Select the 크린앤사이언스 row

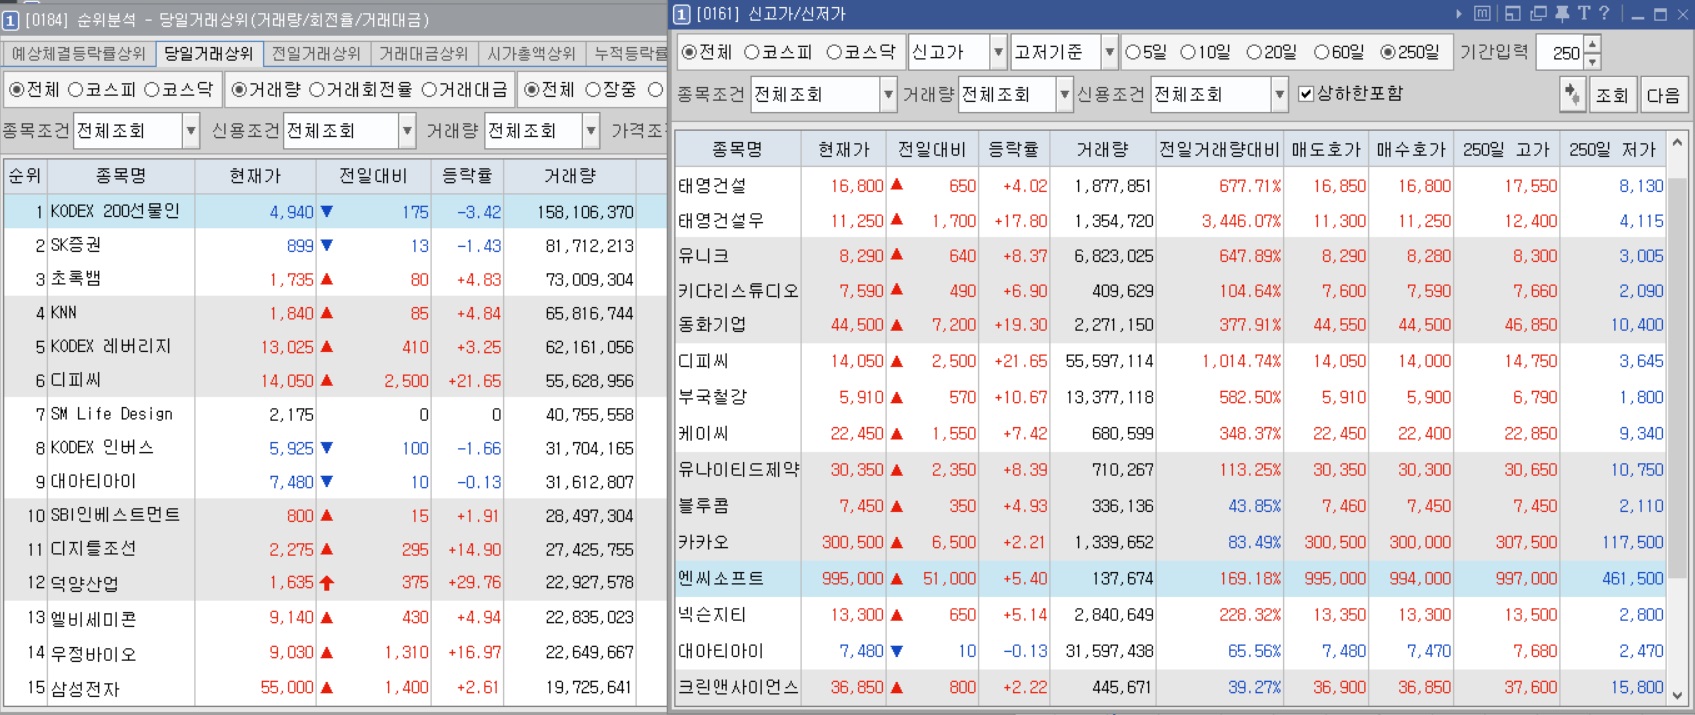[1171, 687]
